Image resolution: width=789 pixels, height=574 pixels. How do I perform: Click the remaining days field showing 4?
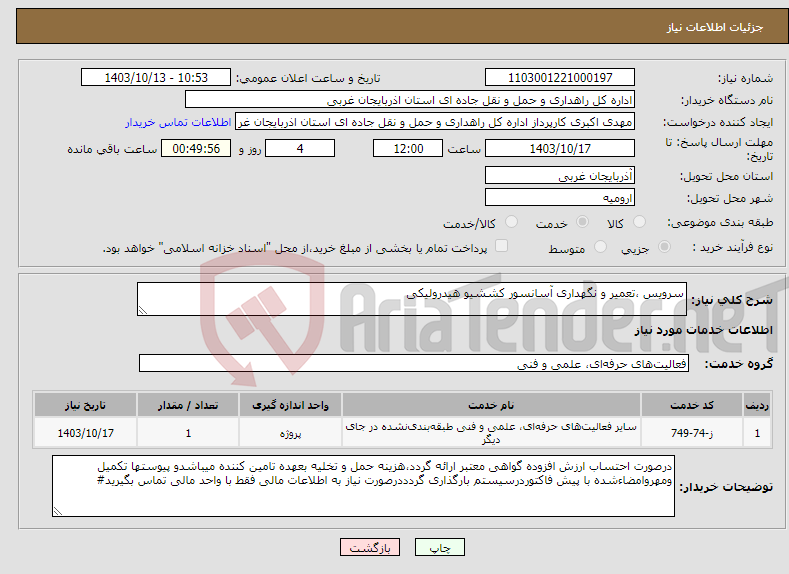pyautogui.click(x=300, y=148)
